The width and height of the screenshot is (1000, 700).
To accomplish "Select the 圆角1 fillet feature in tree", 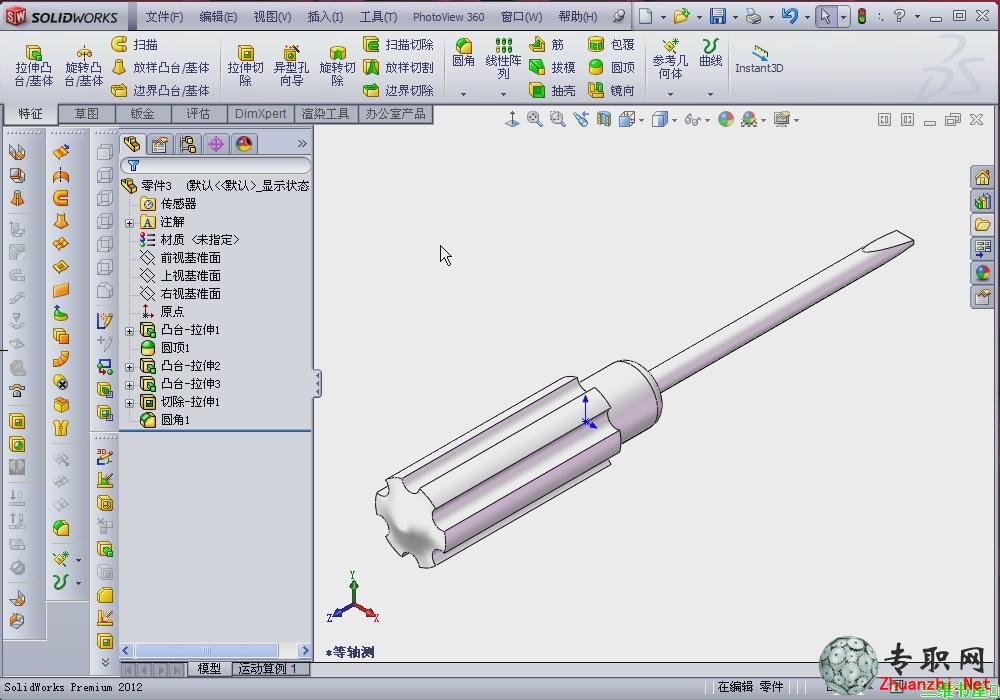I will pos(165,419).
